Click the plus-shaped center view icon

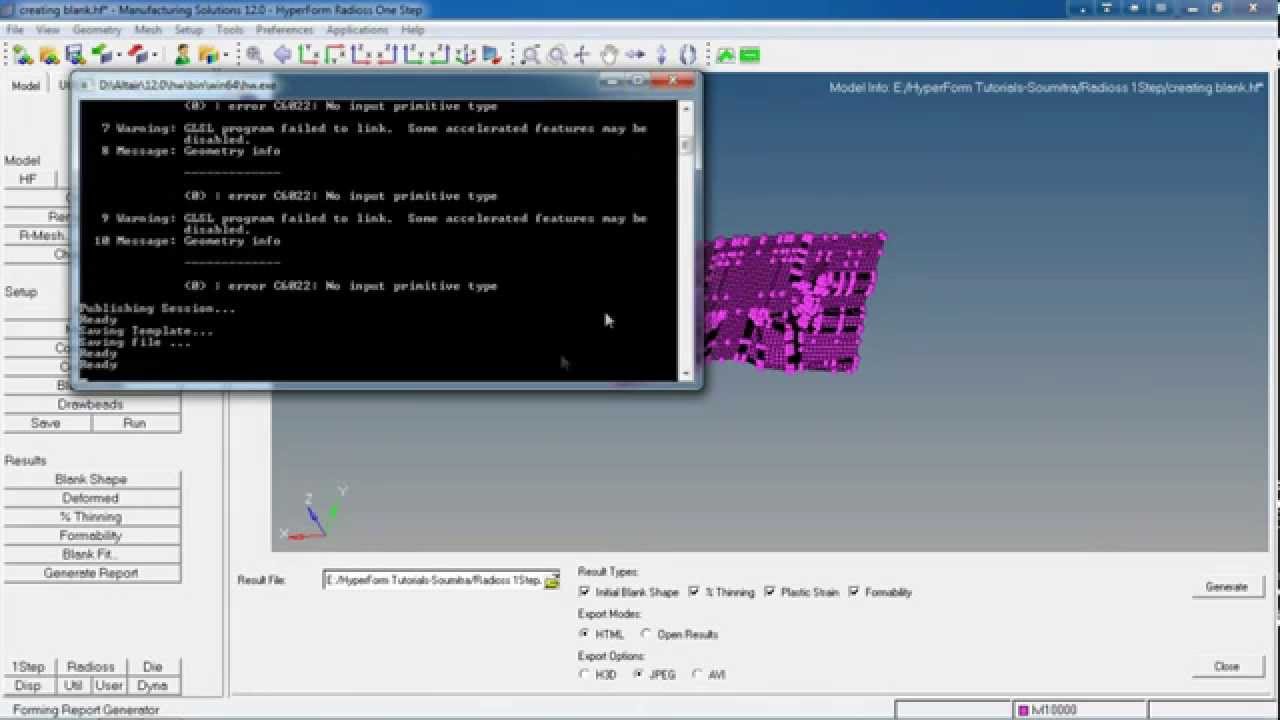pyautogui.click(x=583, y=54)
